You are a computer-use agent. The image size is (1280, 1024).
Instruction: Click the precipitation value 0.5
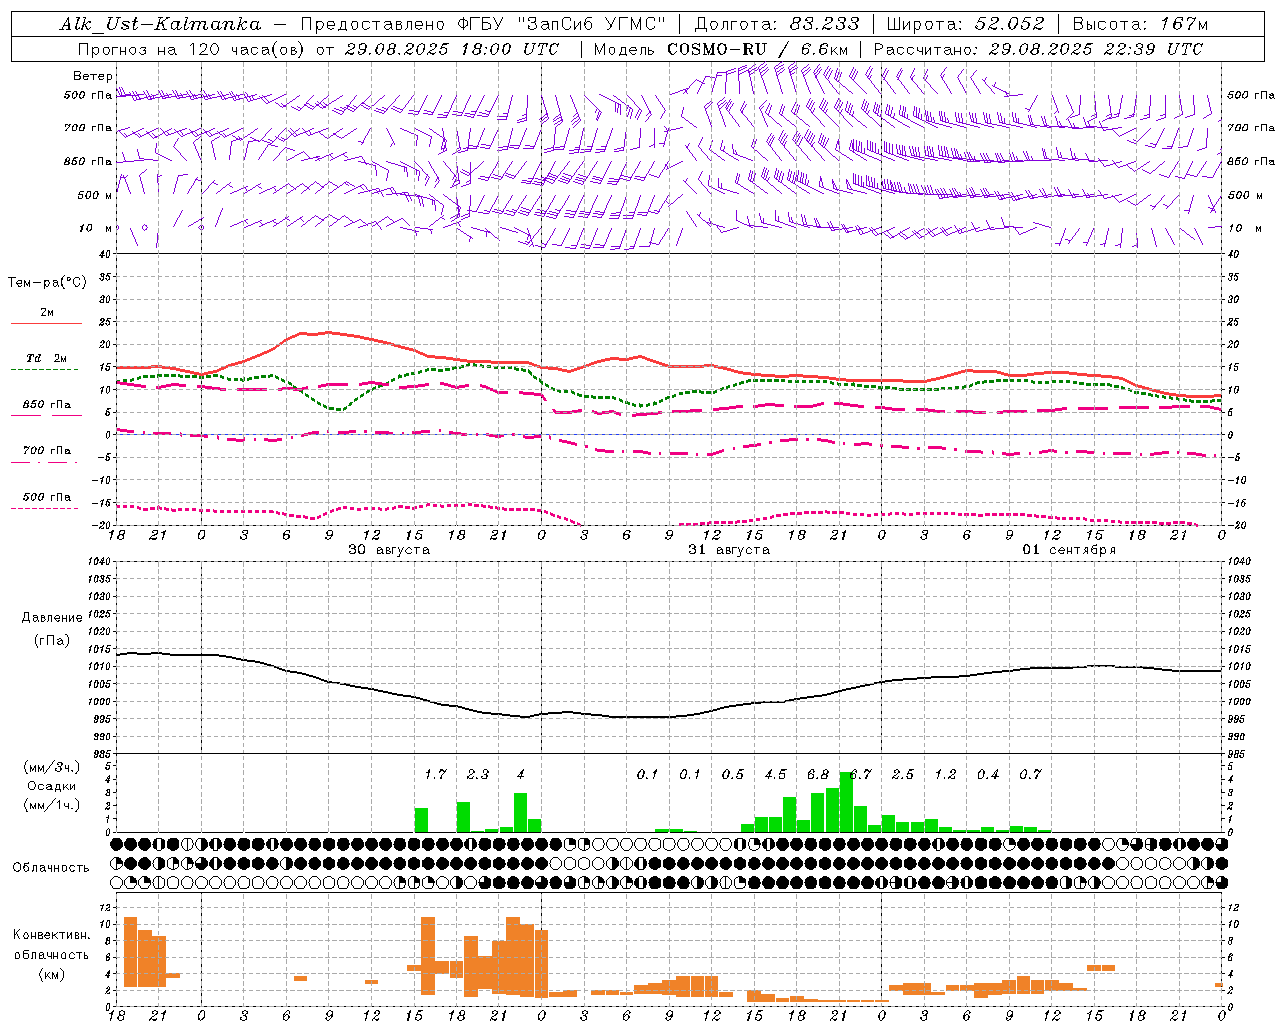(733, 774)
